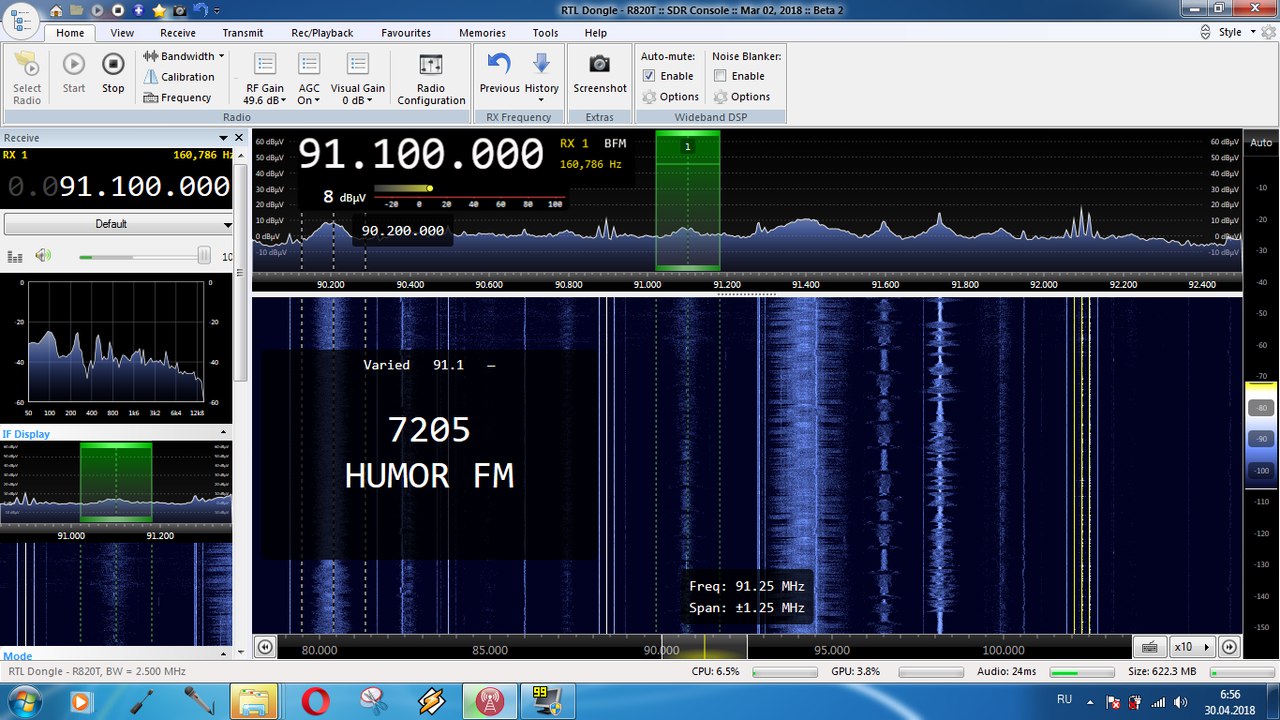Open Frequency entry in the Radio group
Image resolution: width=1280 pixels, height=720 pixels.
(x=178, y=97)
